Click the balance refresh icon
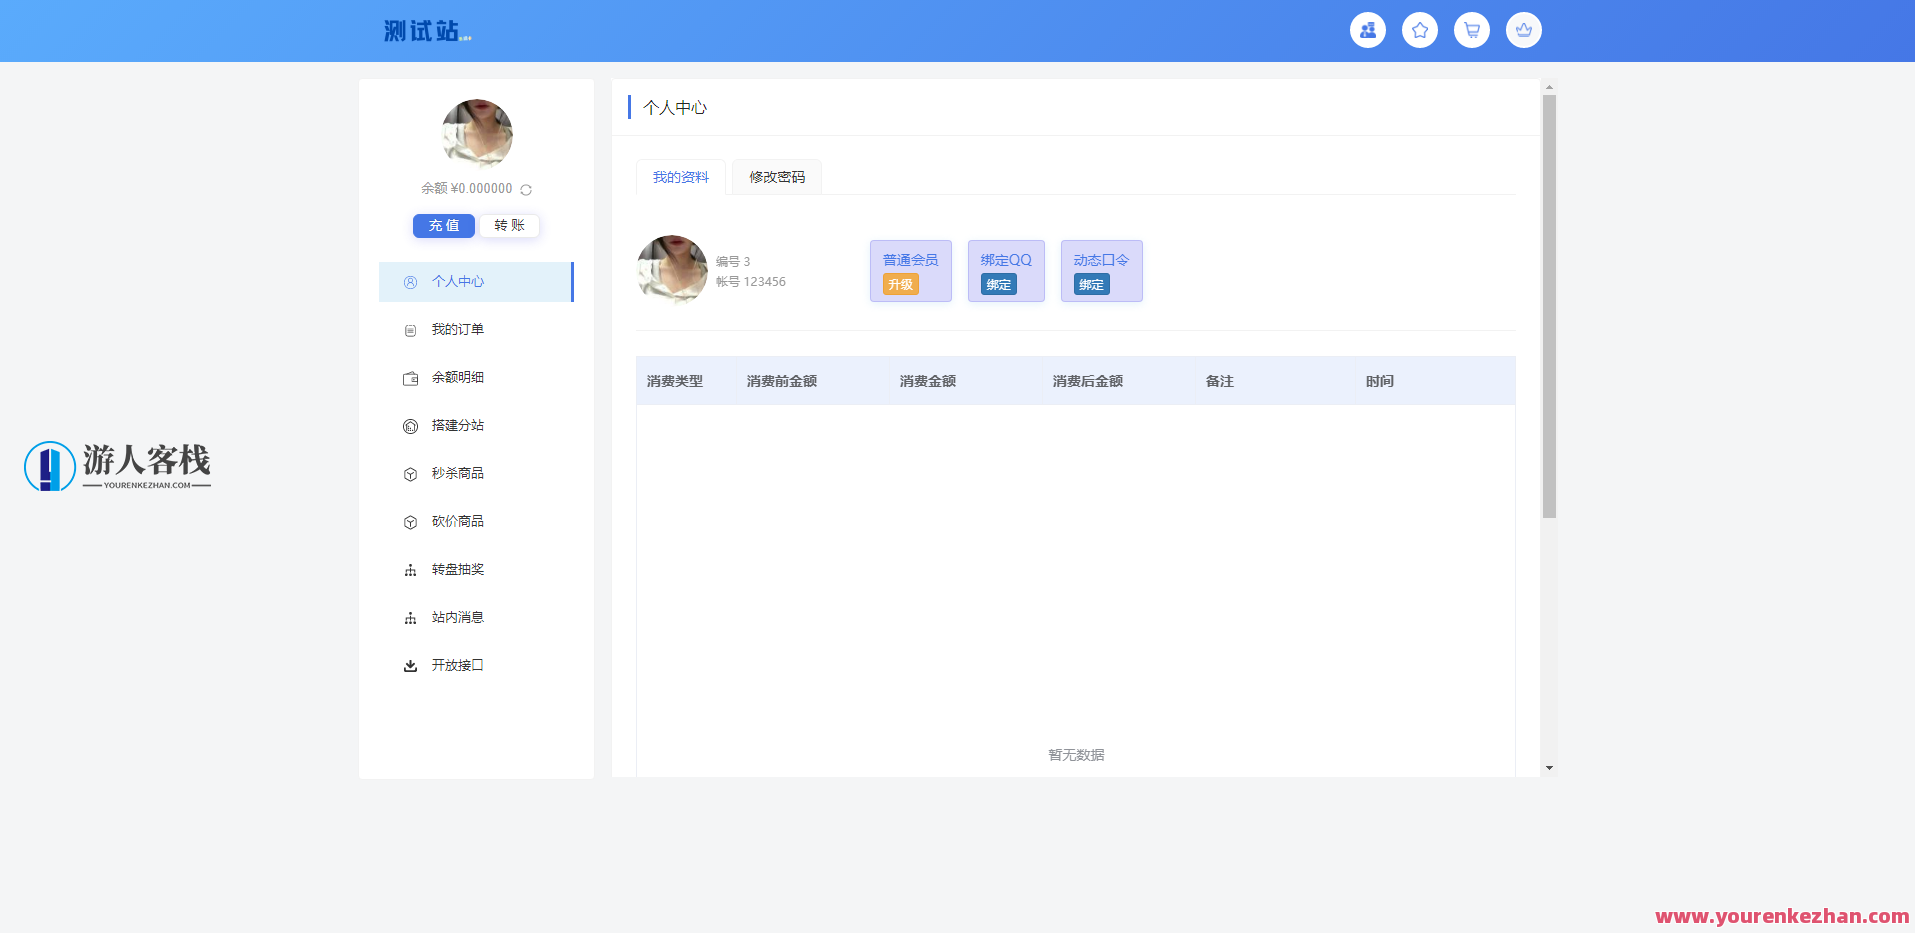Image resolution: width=1915 pixels, height=933 pixels. click(525, 189)
